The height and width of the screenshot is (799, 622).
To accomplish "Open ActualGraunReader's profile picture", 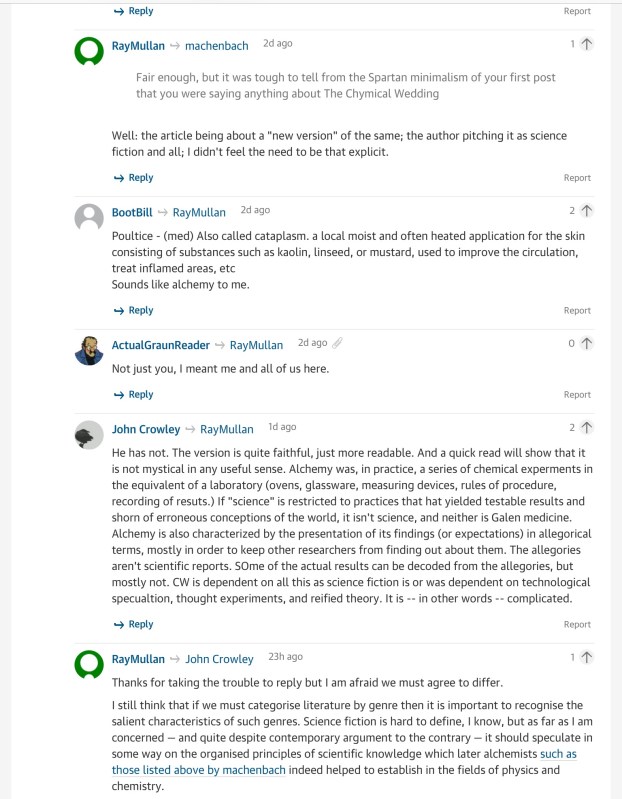I will click(x=89, y=350).
